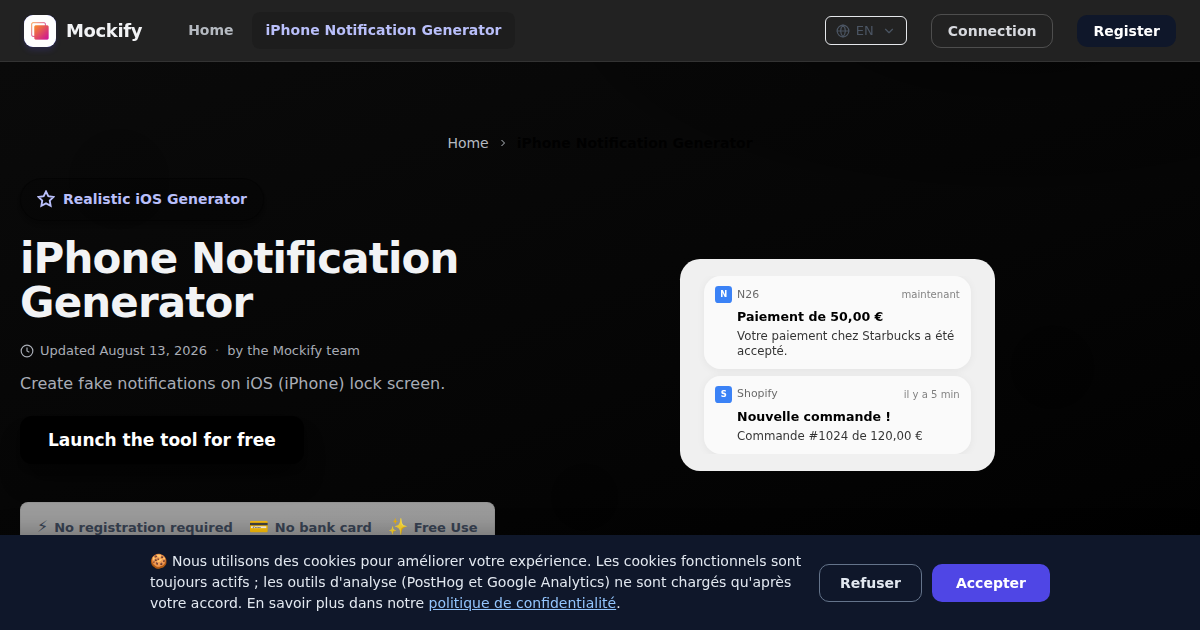The width and height of the screenshot is (1200, 630).
Task: Click Refuser to decline cookies
Action: [870, 583]
